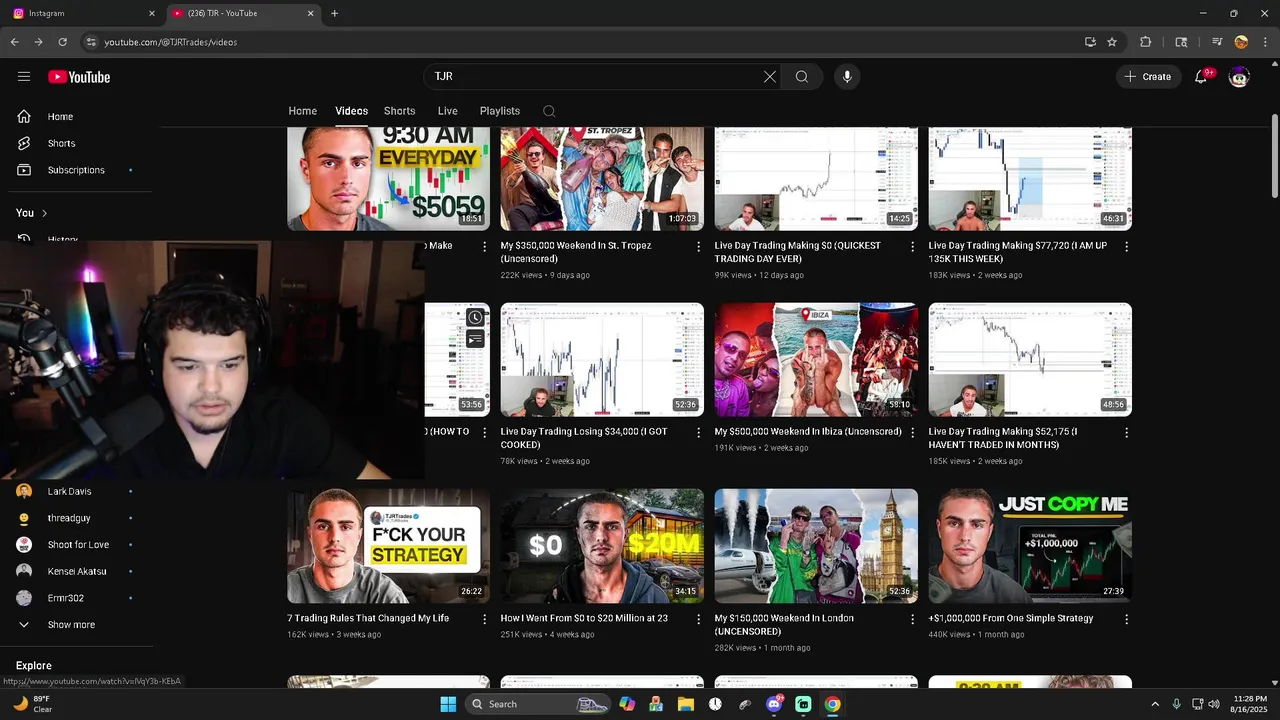Switch to channel Home tab
Screen dimensions: 1280x720
tap(302, 111)
